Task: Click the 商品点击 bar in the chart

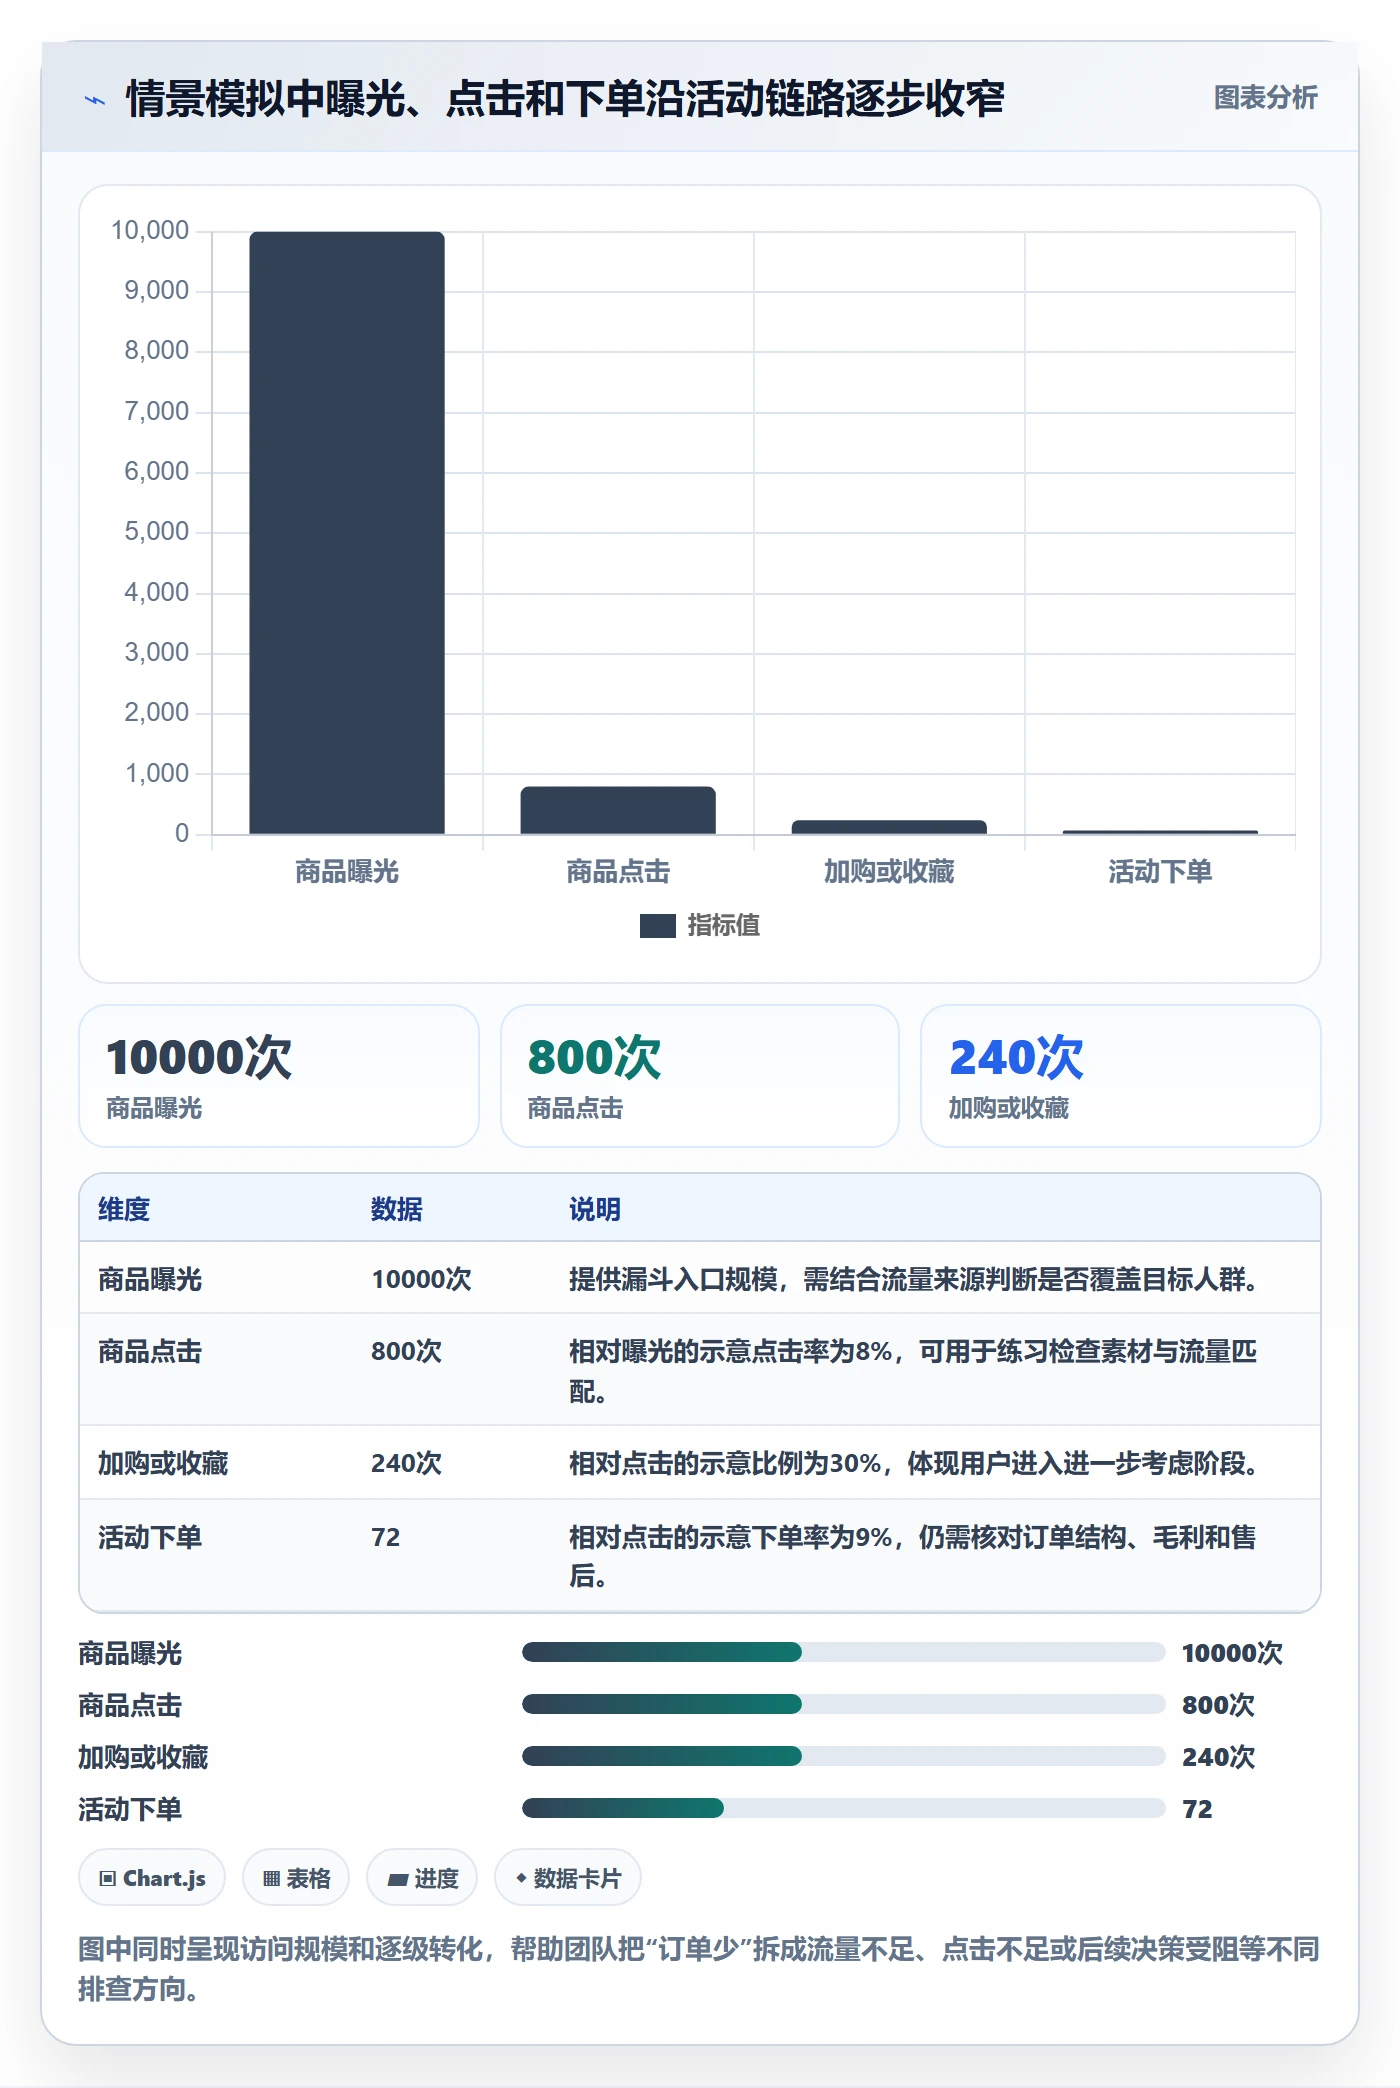Action: (x=618, y=810)
